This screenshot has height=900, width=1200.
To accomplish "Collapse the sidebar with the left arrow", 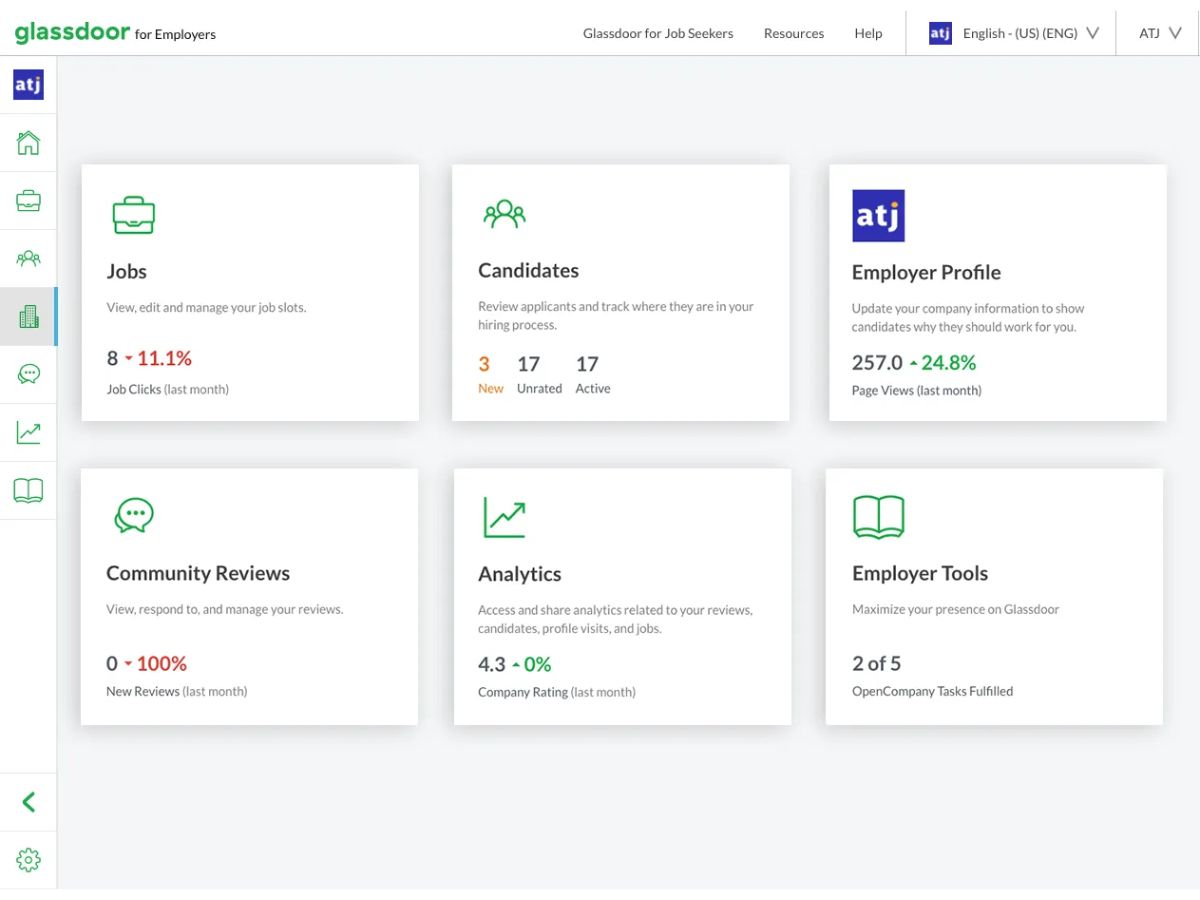I will click(x=28, y=802).
